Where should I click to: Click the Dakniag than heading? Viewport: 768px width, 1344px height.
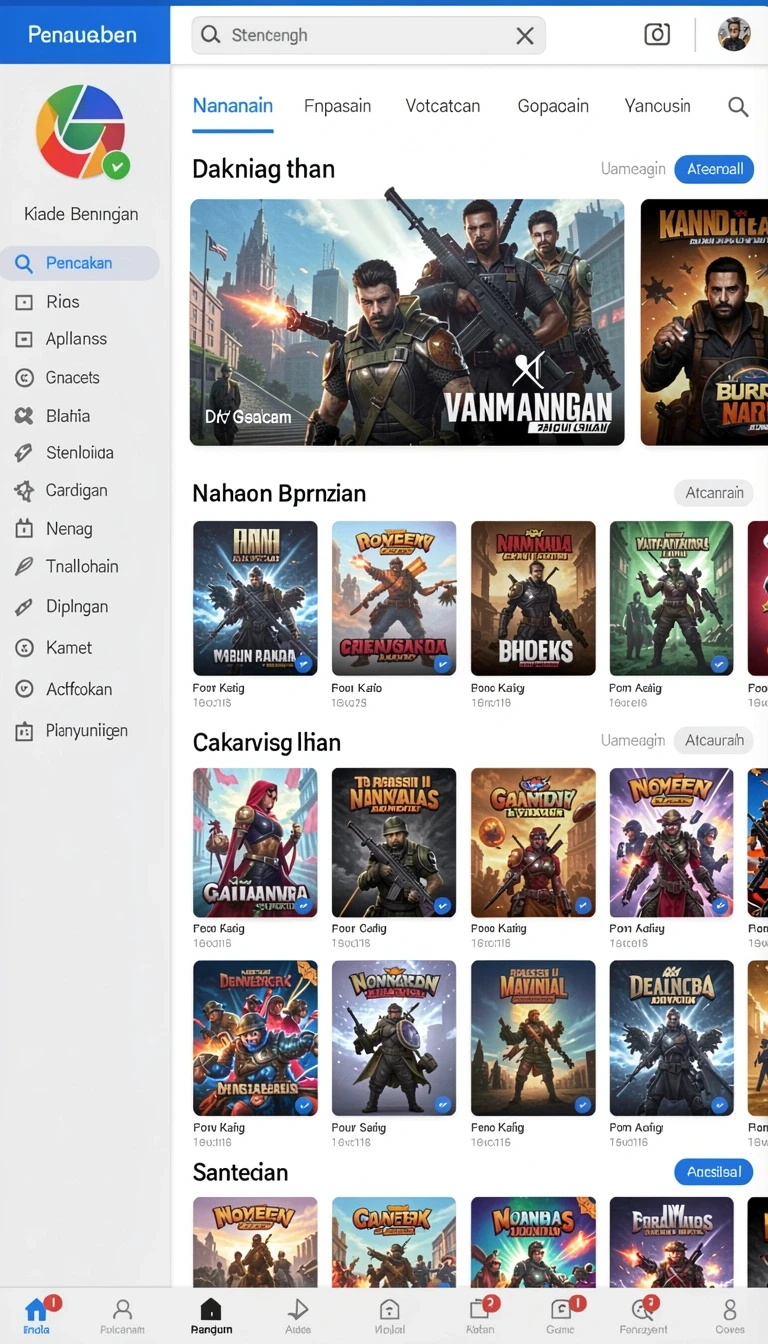[x=263, y=169]
